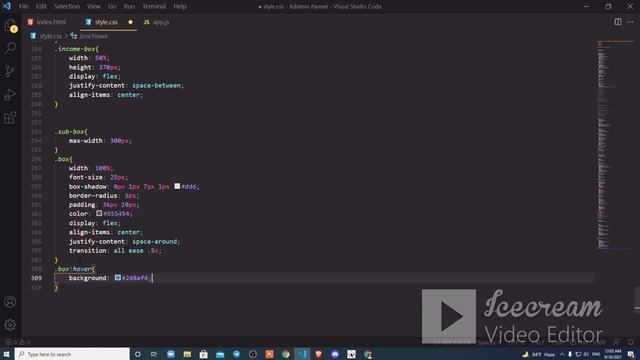Click the .income-box selector text
This screenshot has height=360, width=640.
tap(76, 49)
